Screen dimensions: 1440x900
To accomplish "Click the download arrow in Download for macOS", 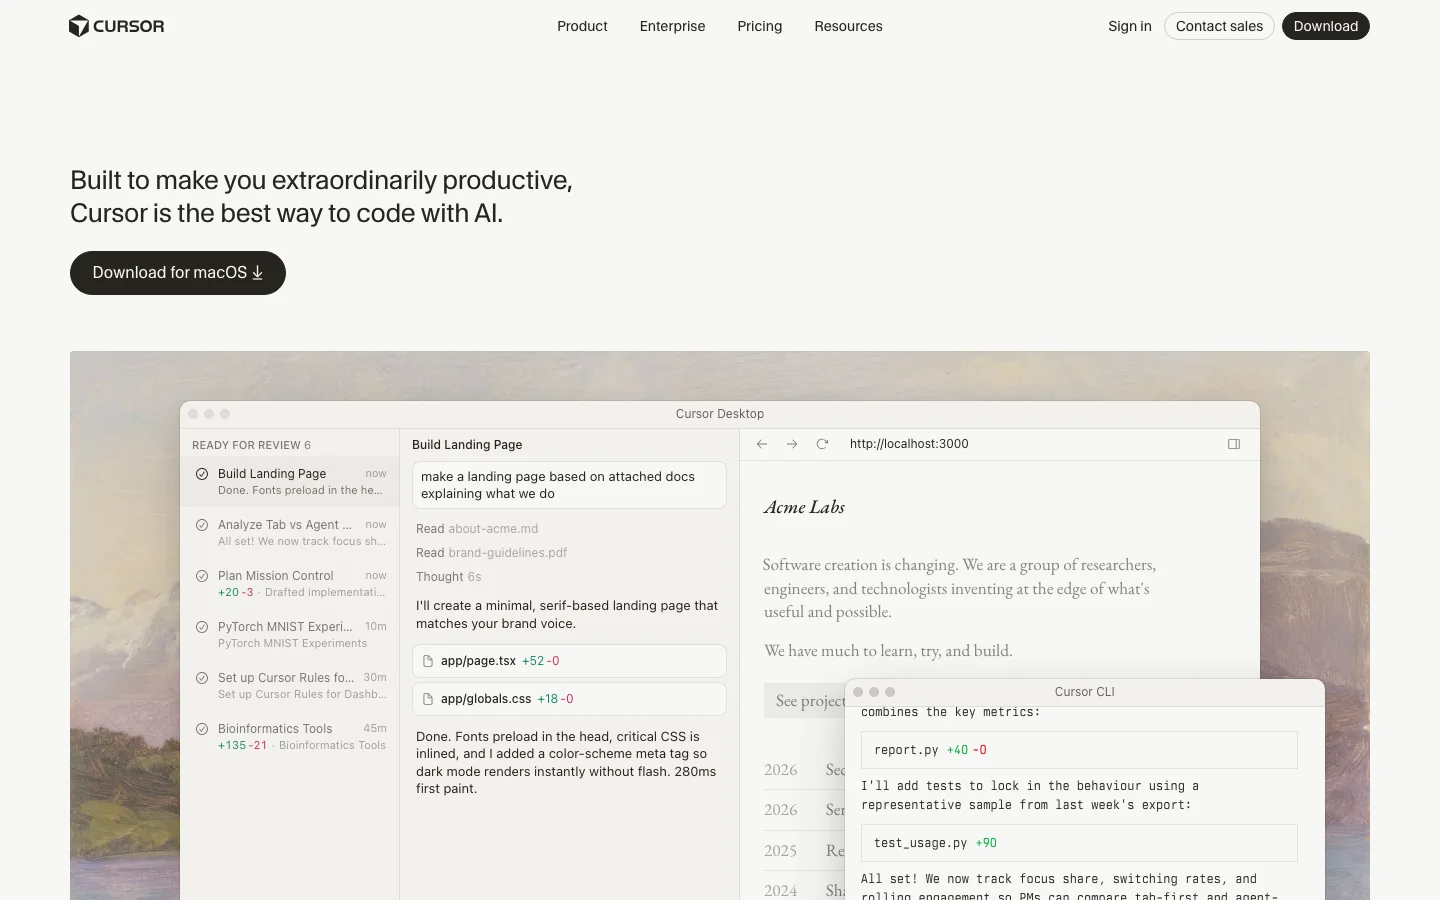I will [x=257, y=272].
